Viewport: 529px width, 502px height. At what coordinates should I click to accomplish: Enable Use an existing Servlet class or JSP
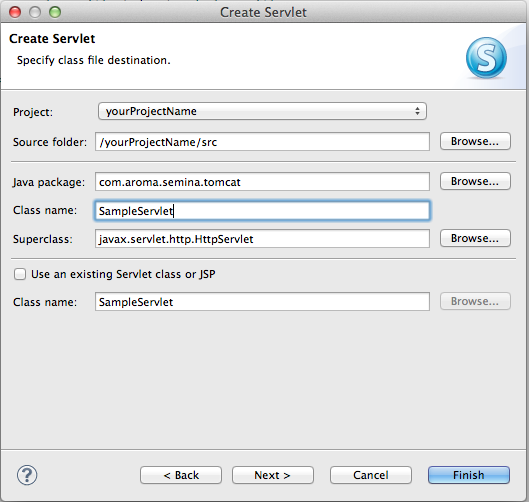pos(20,274)
